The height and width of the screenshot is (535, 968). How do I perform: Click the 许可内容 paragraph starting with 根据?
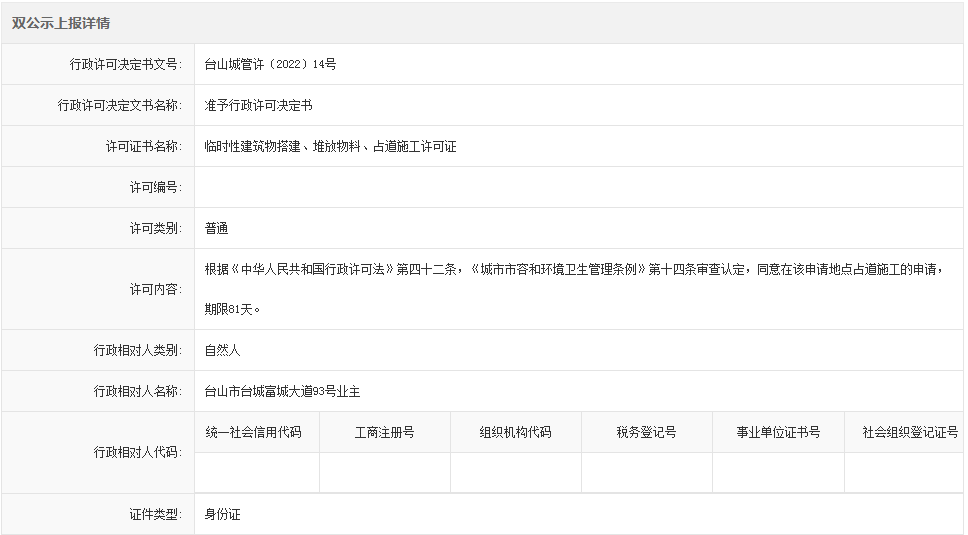576,269
